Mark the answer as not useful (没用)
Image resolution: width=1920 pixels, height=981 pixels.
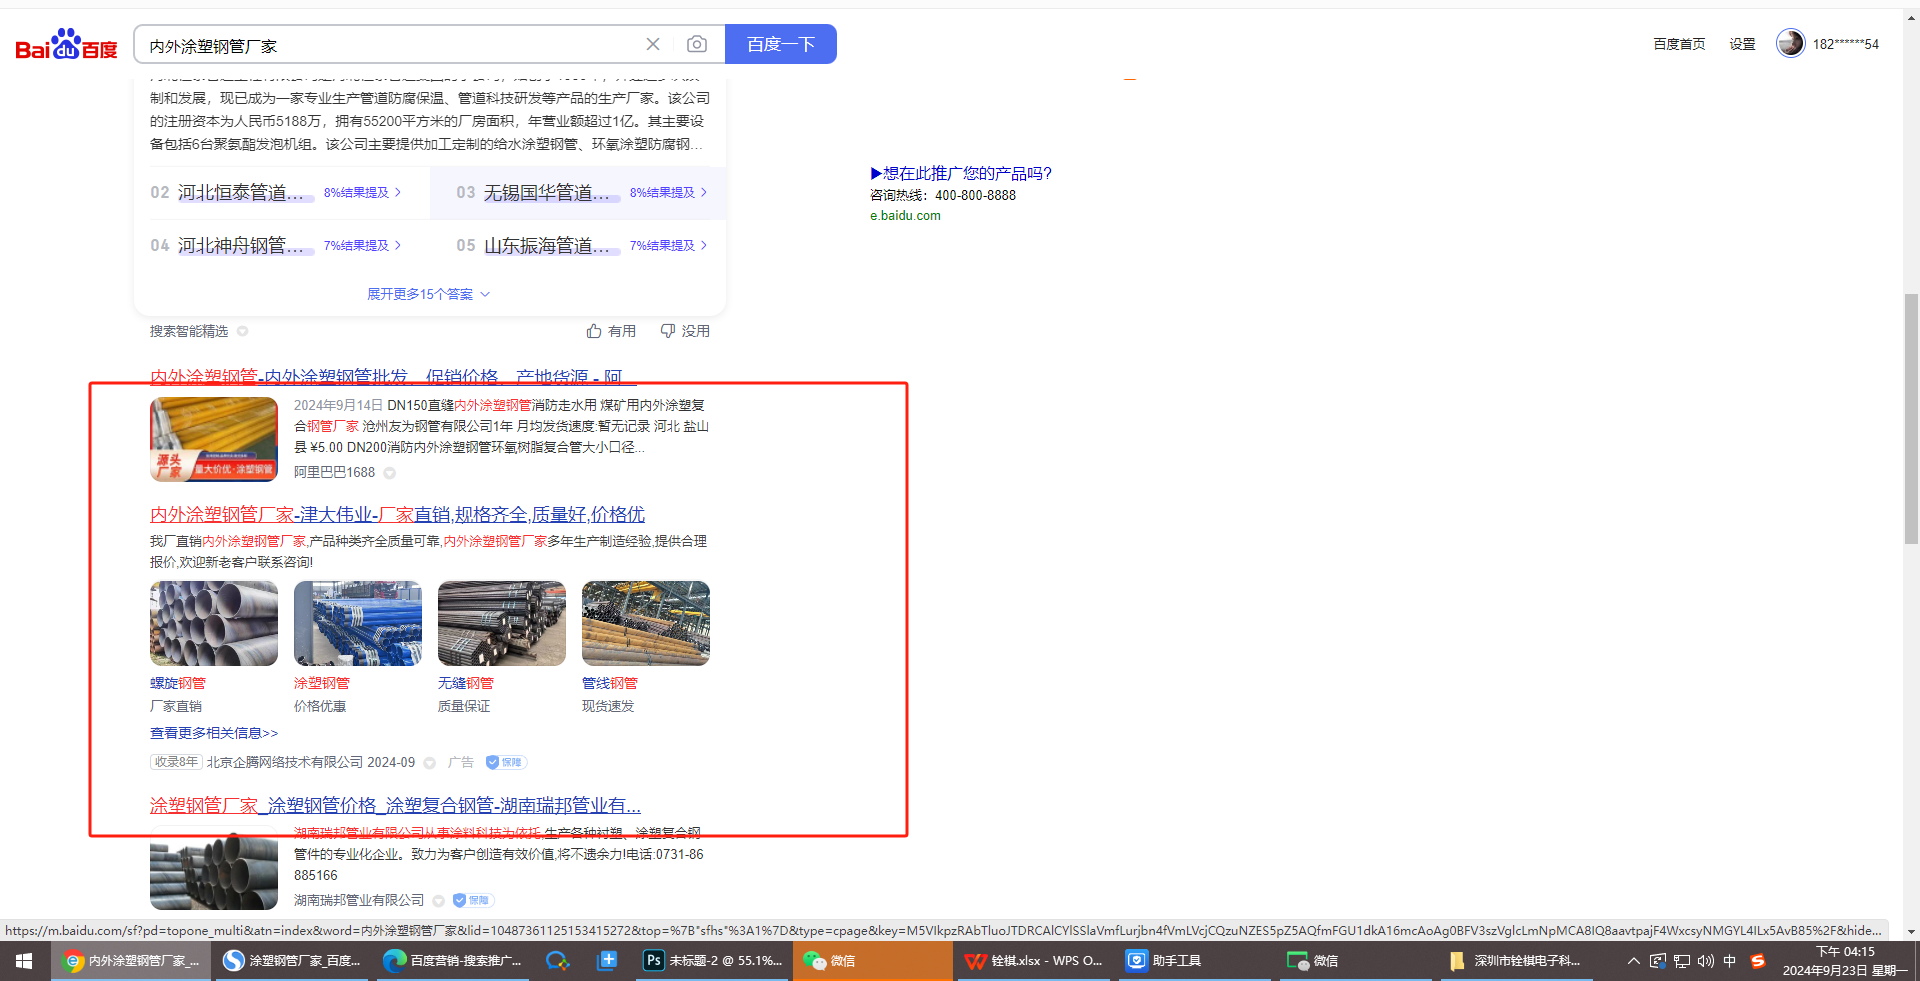coord(685,331)
